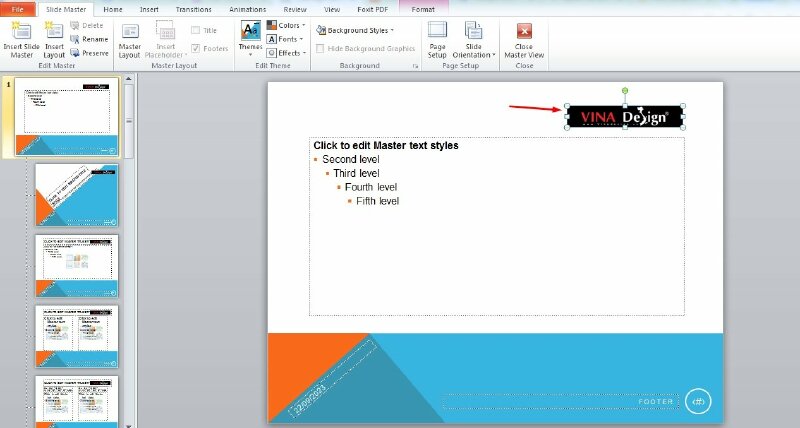Viewport: 800px width, 428px height.
Task: Click the FOOTER placeholder
Action: click(x=560, y=401)
